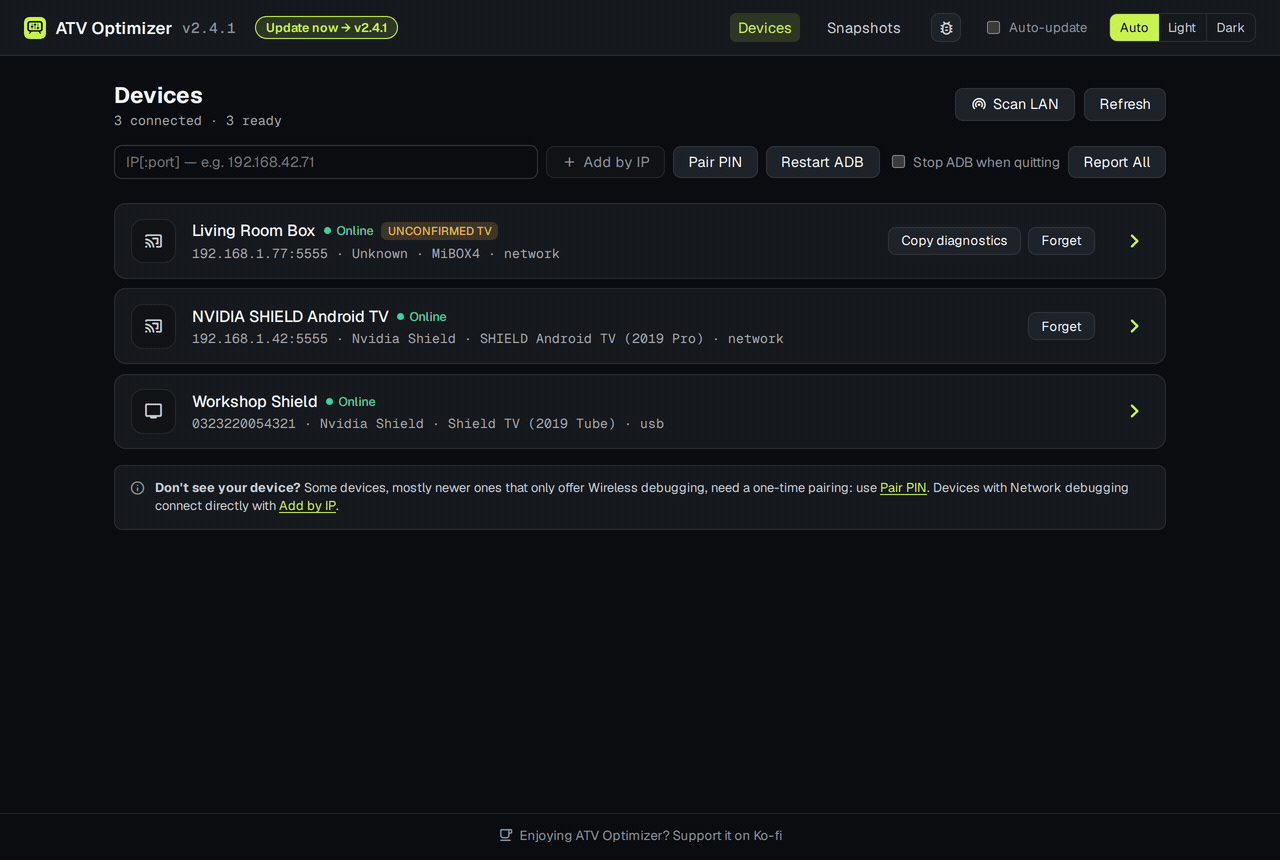Restart ADB server
1280x860 pixels.
tap(822, 162)
